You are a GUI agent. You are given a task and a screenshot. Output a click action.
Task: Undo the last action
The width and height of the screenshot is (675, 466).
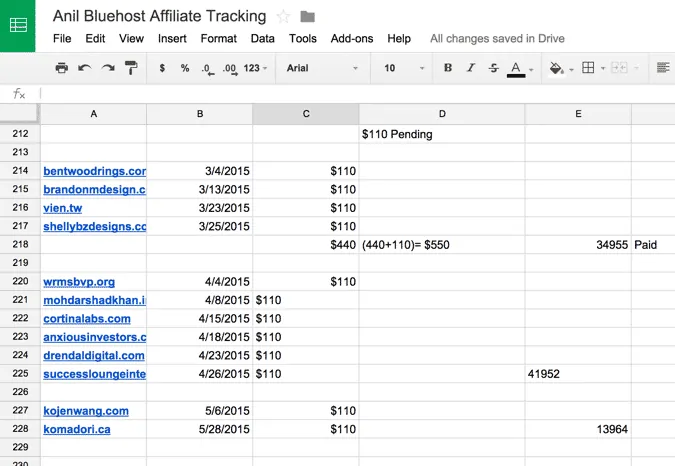pyautogui.click(x=84, y=68)
